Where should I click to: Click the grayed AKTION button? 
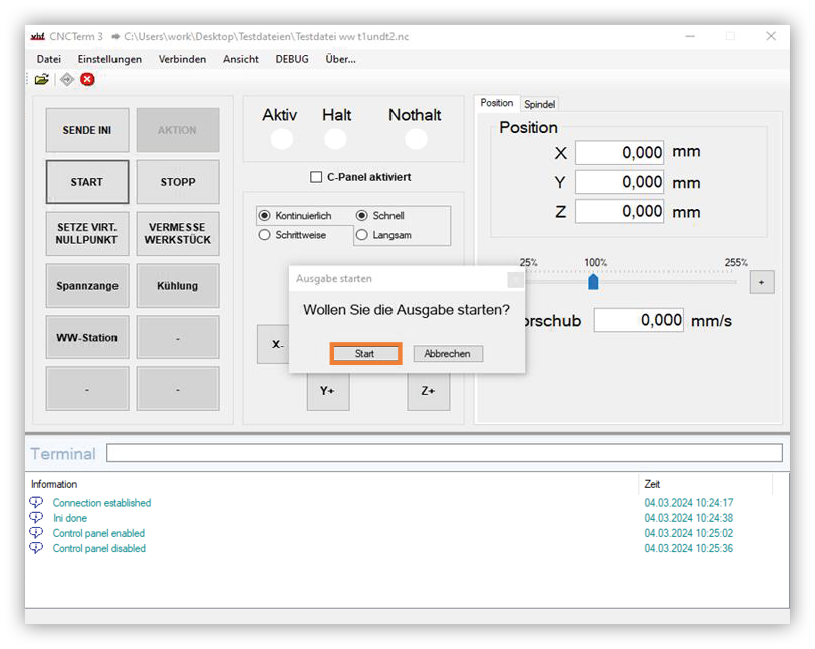178,130
